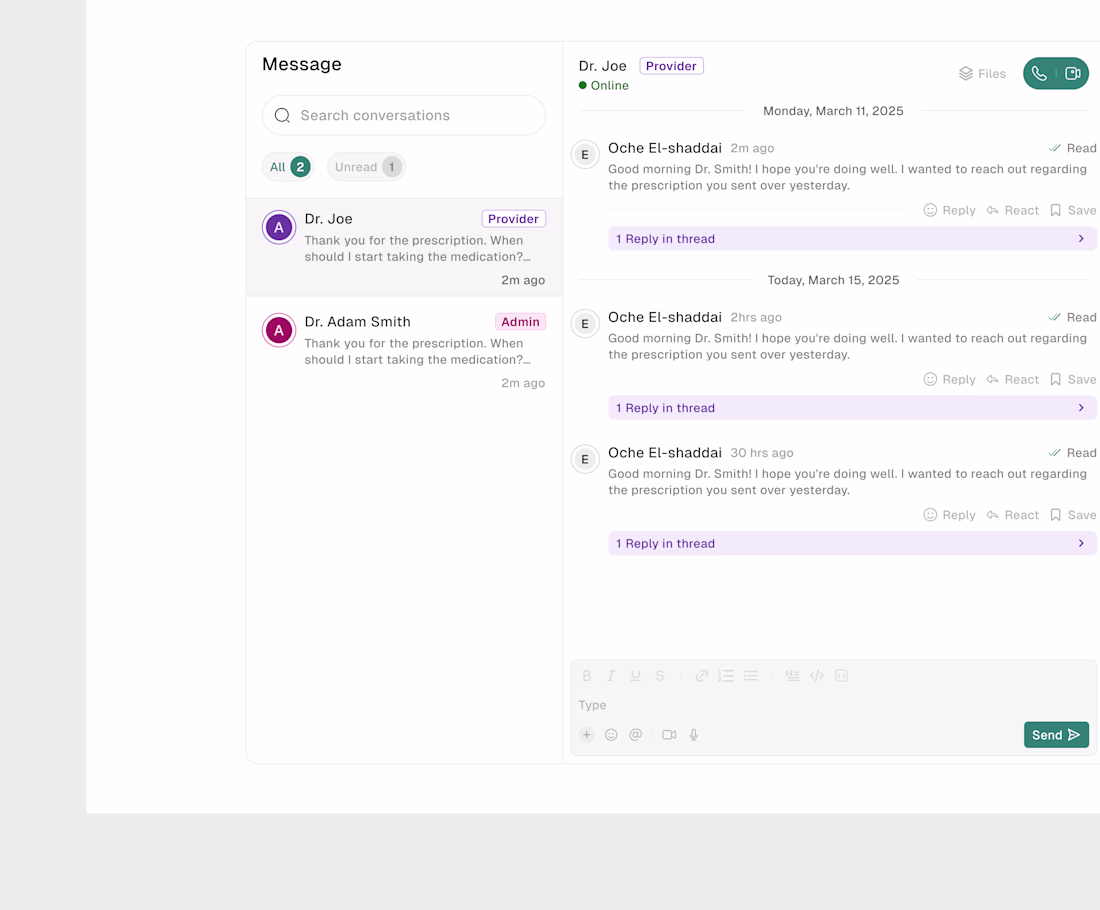Reply to the 2hrs ago message

[949, 380]
